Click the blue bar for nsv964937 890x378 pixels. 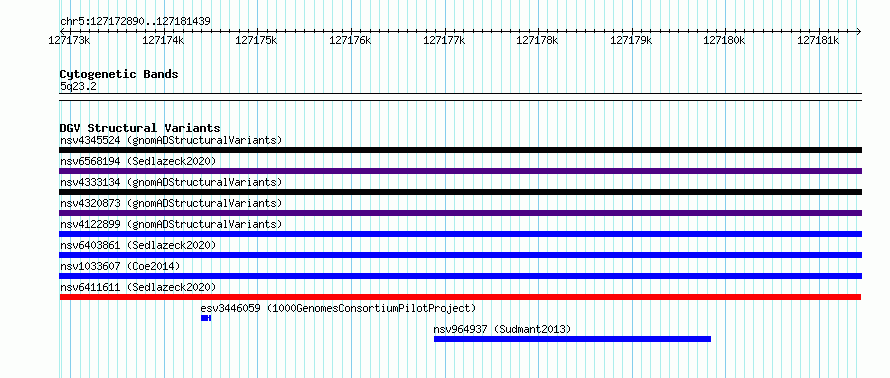point(572,339)
